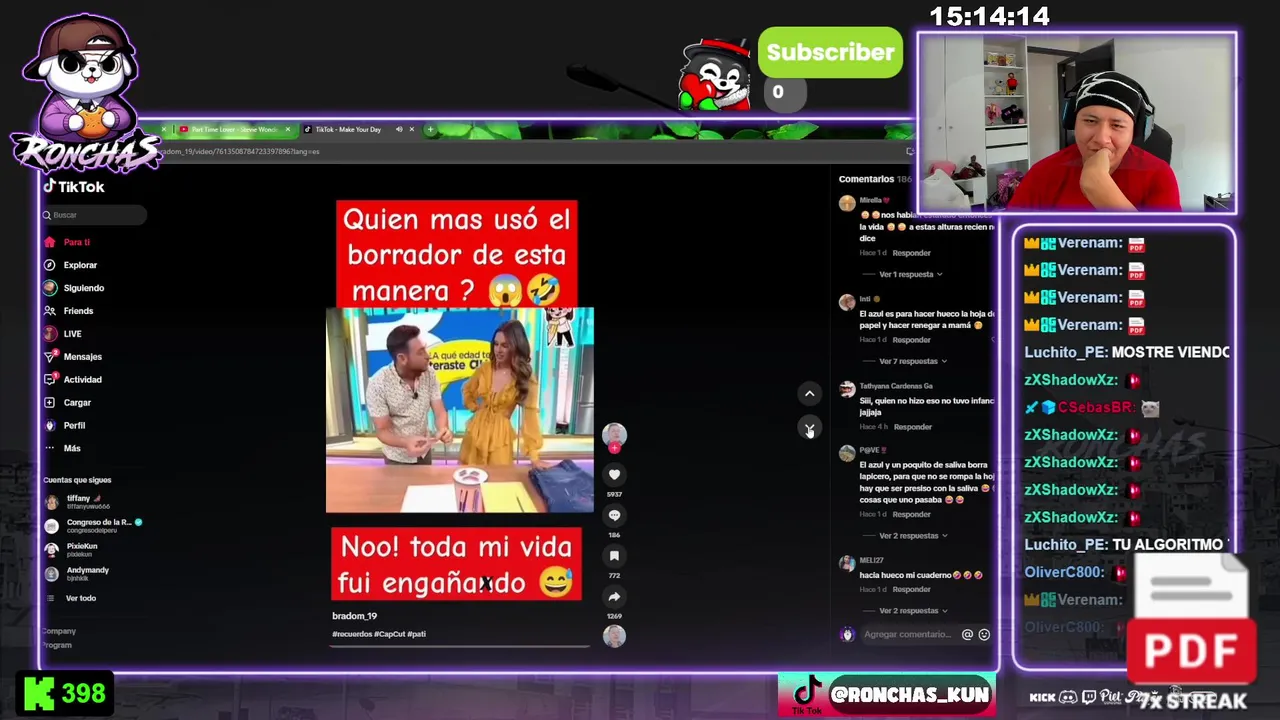
Task: Click Company footer link in sidebar
Action: point(59,631)
